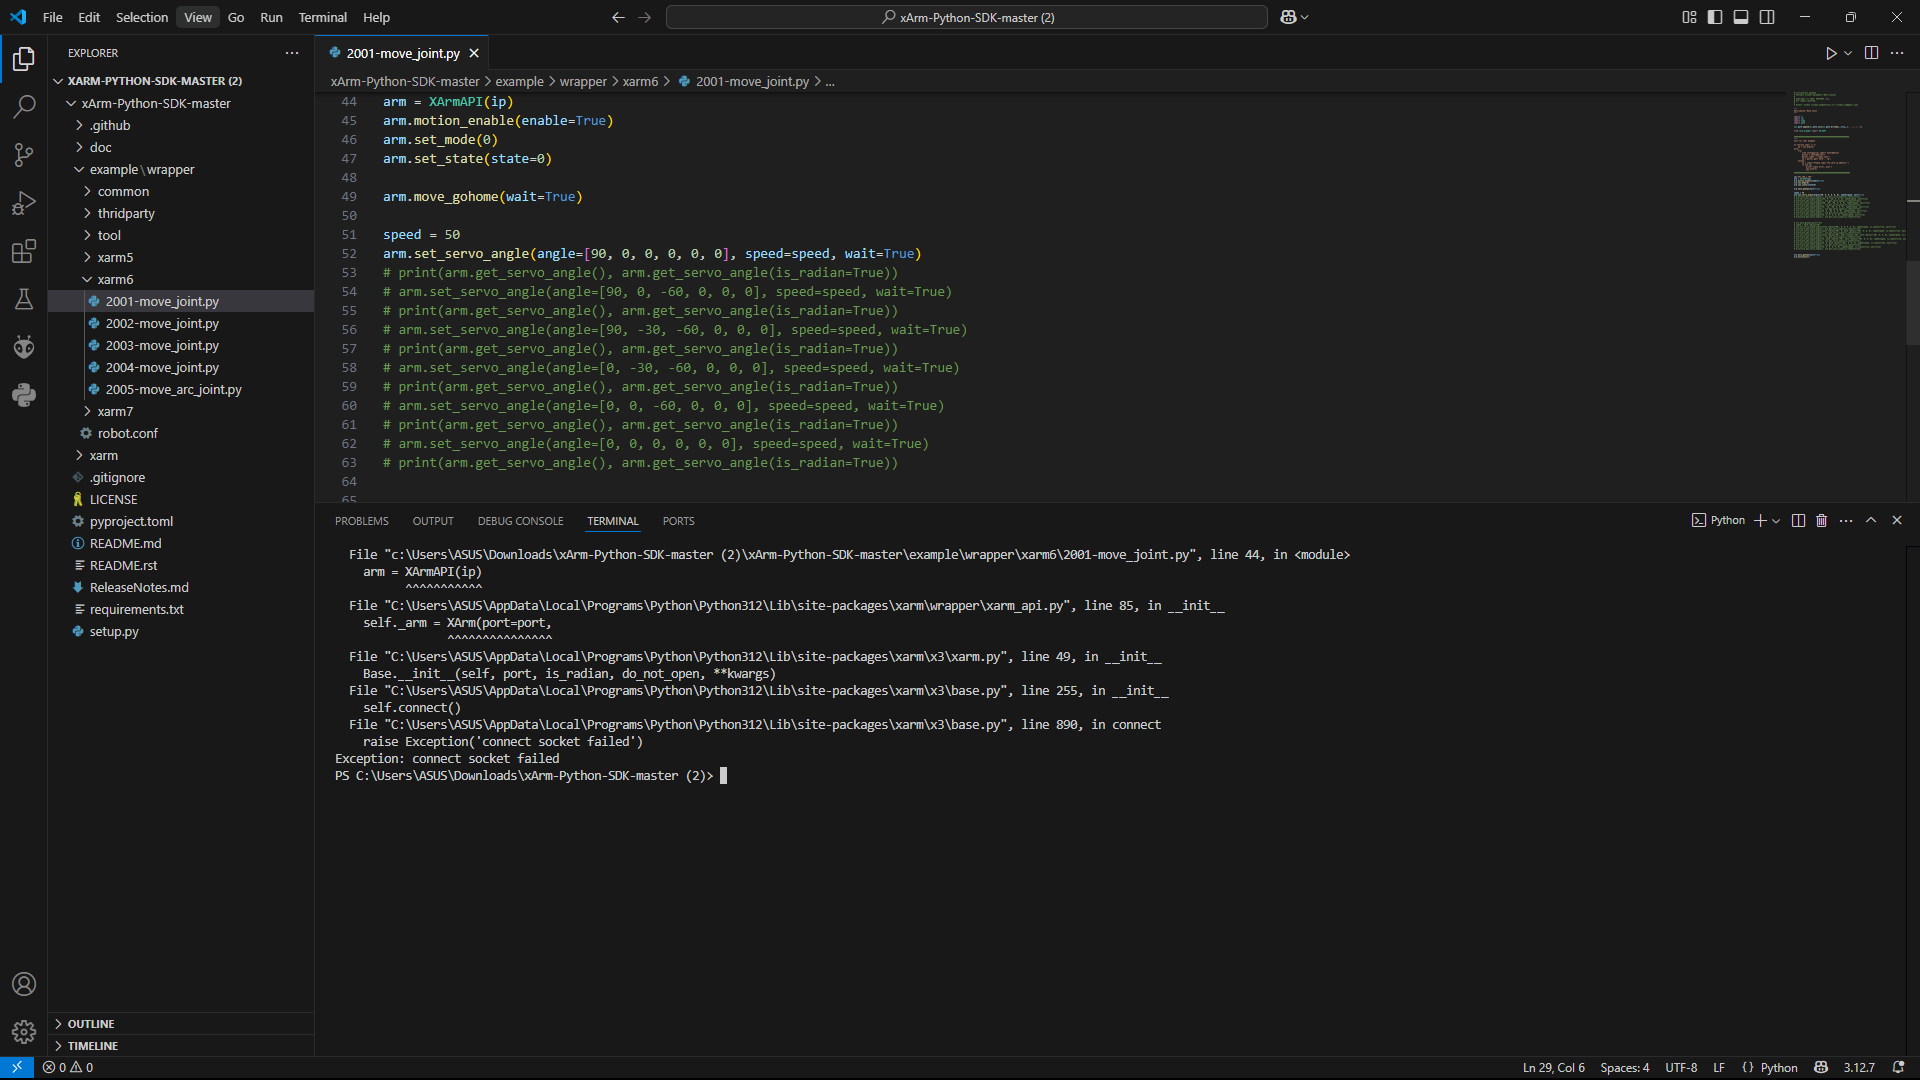This screenshot has width=1920, height=1080.
Task: Open the Copilot chat icon in title bar
Action: 1288,17
